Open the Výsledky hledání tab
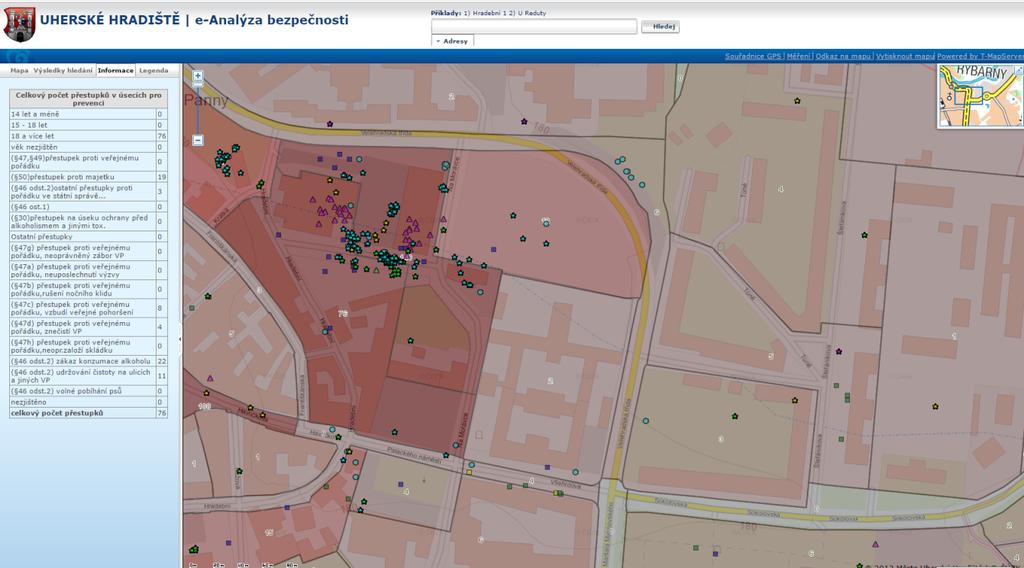The image size is (1024, 568). [63, 70]
